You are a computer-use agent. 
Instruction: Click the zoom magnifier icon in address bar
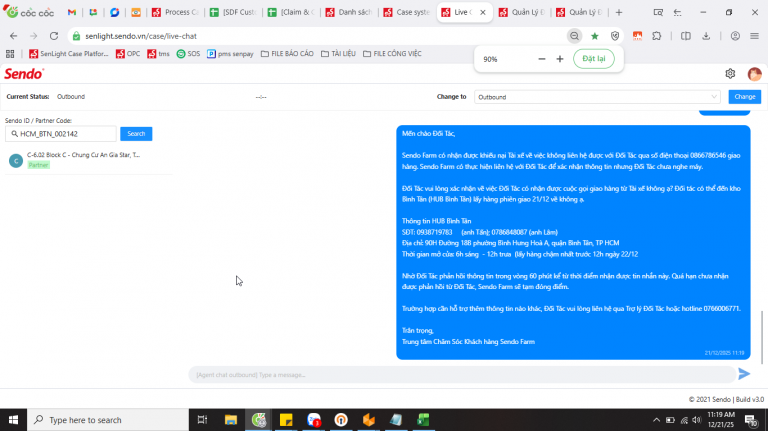tap(574, 36)
